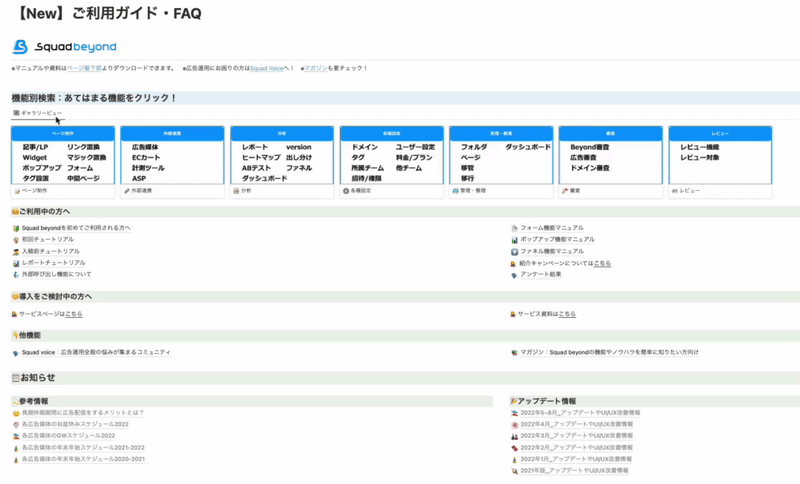Open フォーム機能マニュアル page
This screenshot has height=484, width=800.
pos(552,228)
